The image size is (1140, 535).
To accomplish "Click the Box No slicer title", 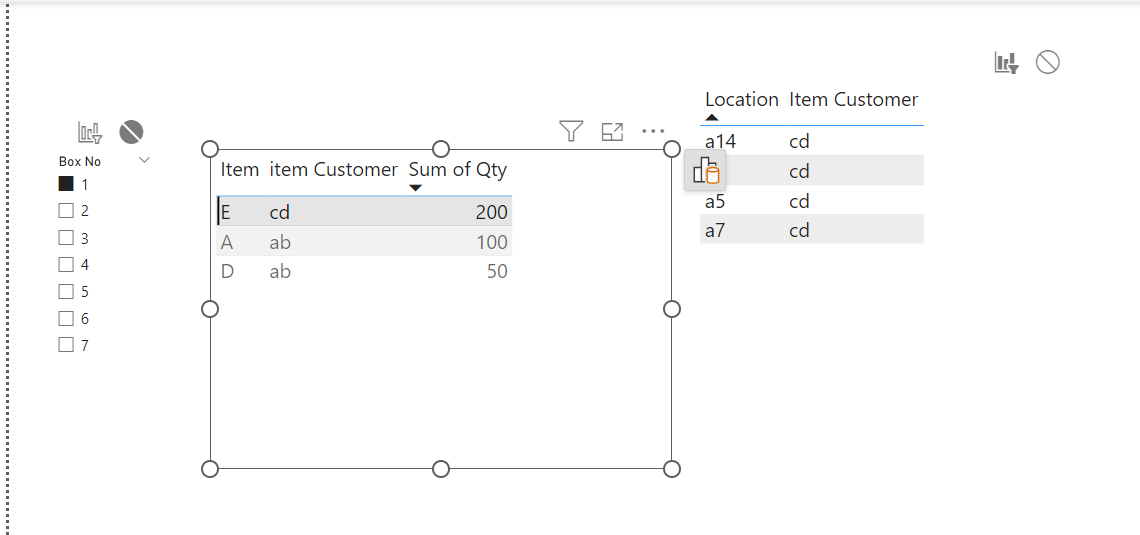I will (x=80, y=161).
